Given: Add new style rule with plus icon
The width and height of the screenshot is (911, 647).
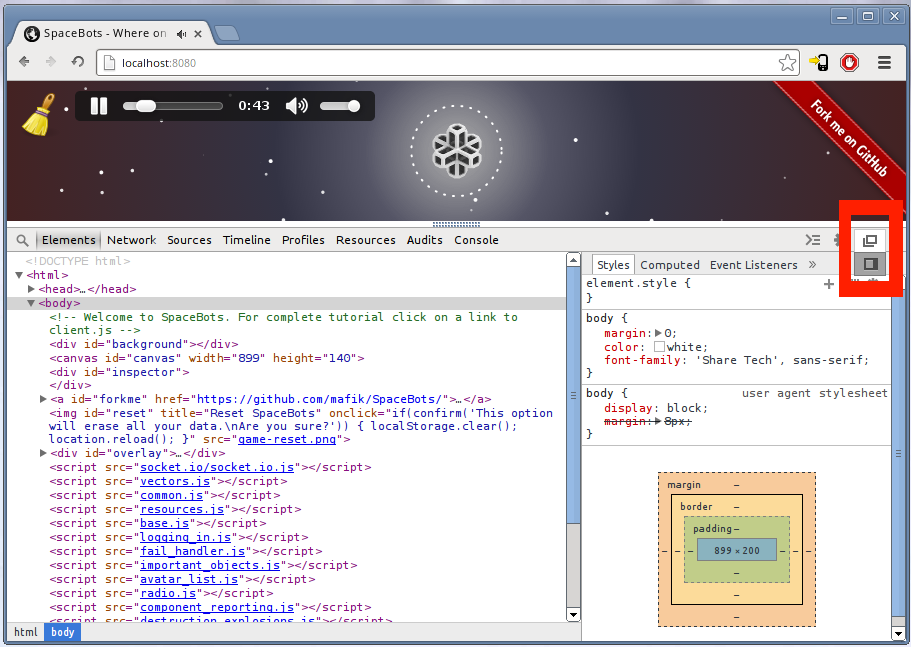Looking at the screenshot, I should click(x=828, y=284).
